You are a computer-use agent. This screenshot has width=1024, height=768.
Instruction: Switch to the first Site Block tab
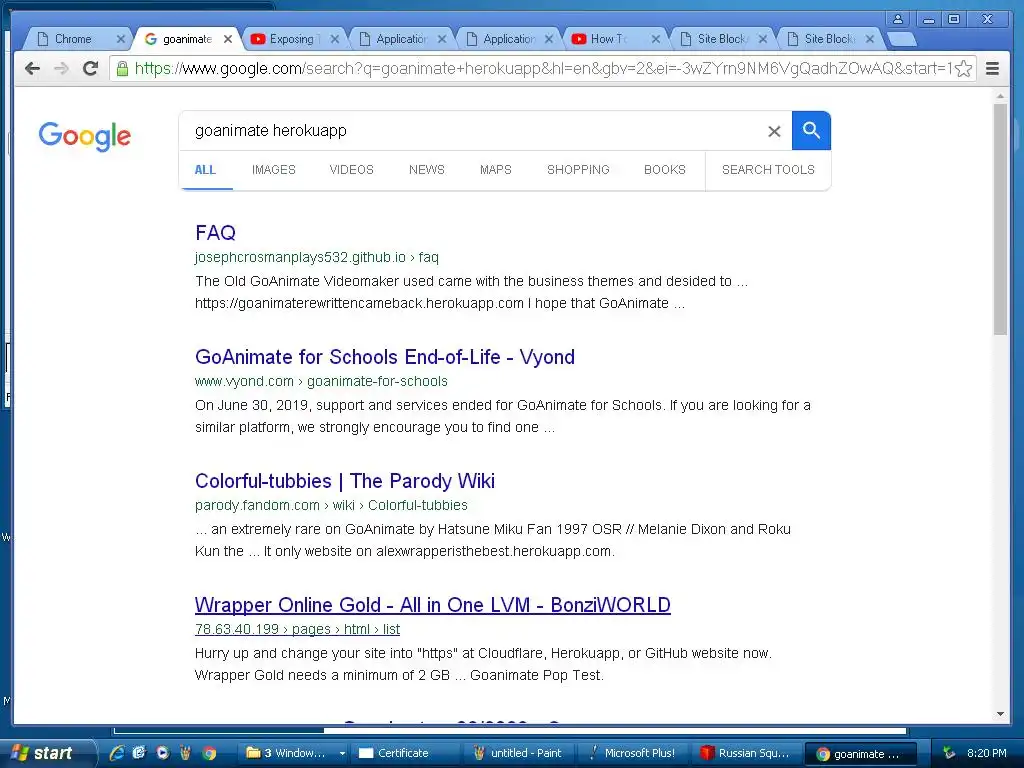tap(722, 39)
